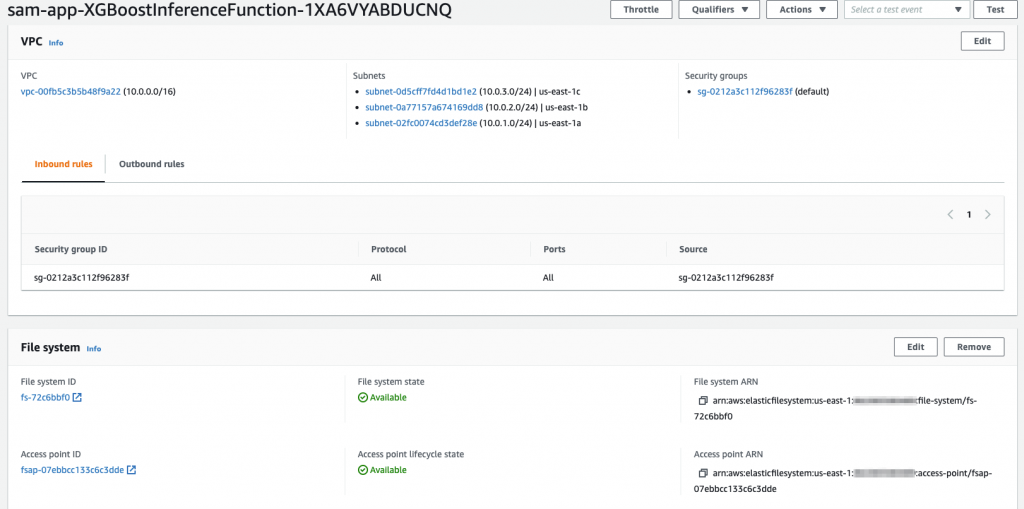Click the Available text under File system state
Image resolution: width=1024 pixels, height=509 pixels.
click(388, 397)
